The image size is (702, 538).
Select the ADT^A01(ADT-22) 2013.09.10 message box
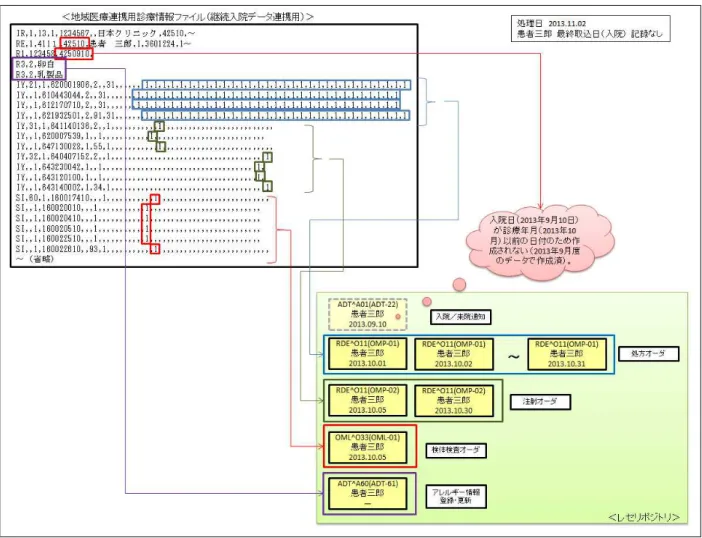tap(368, 314)
